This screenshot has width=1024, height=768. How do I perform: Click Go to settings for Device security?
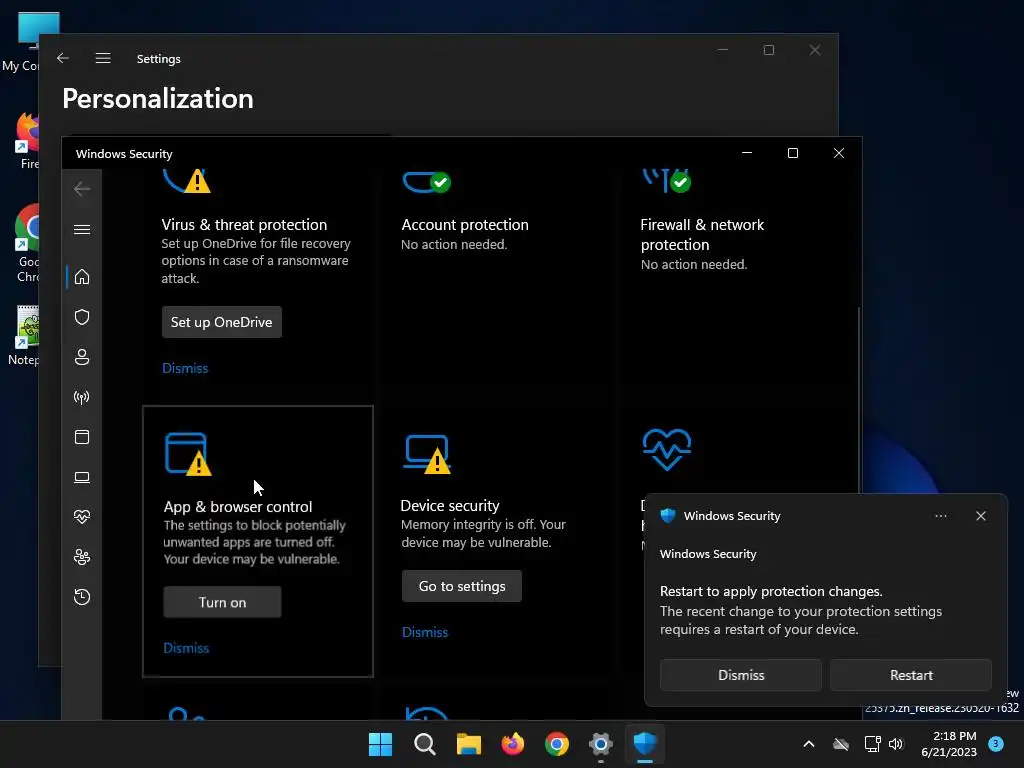(462, 586)
